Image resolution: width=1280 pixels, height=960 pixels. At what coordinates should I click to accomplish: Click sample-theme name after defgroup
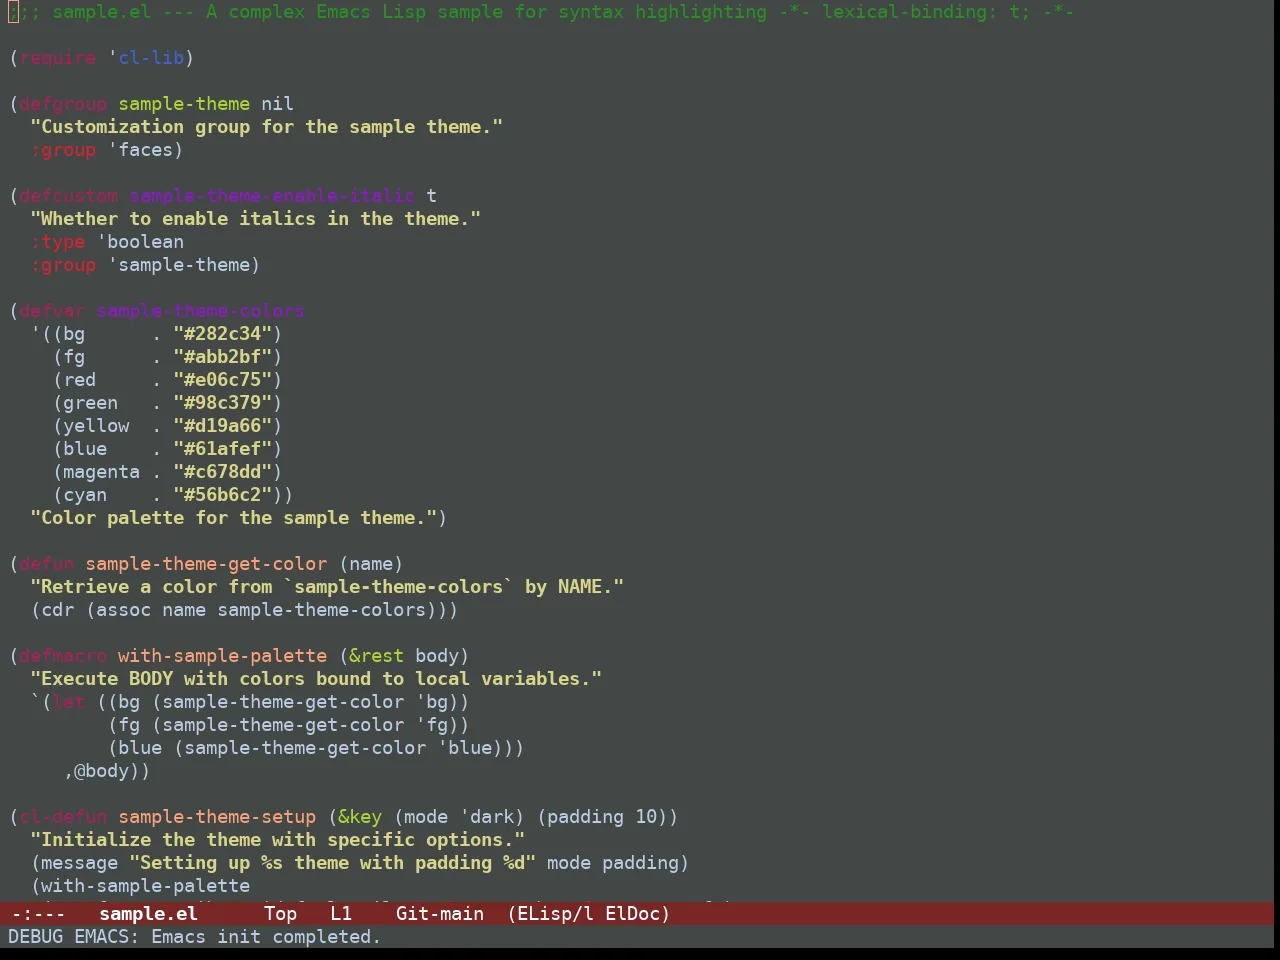point(184,104)
